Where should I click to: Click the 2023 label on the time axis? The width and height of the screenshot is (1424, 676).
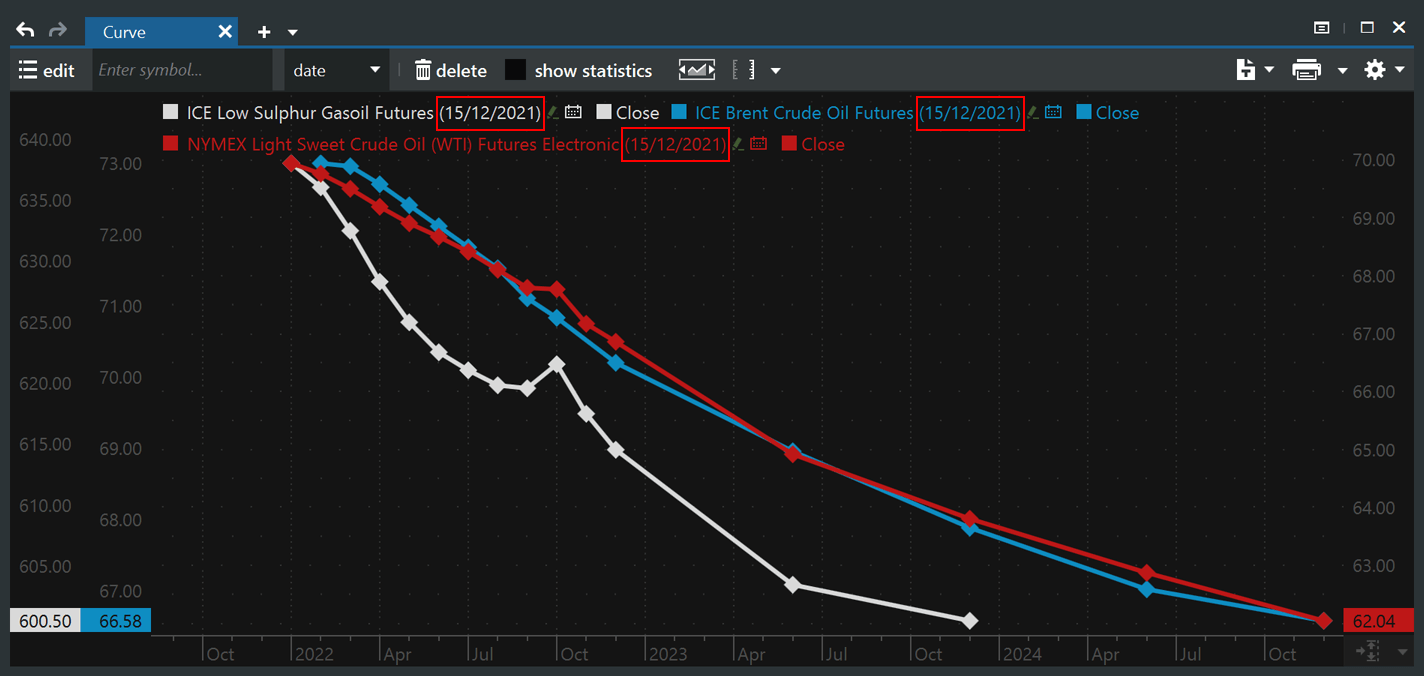click(x=668, y=654)
